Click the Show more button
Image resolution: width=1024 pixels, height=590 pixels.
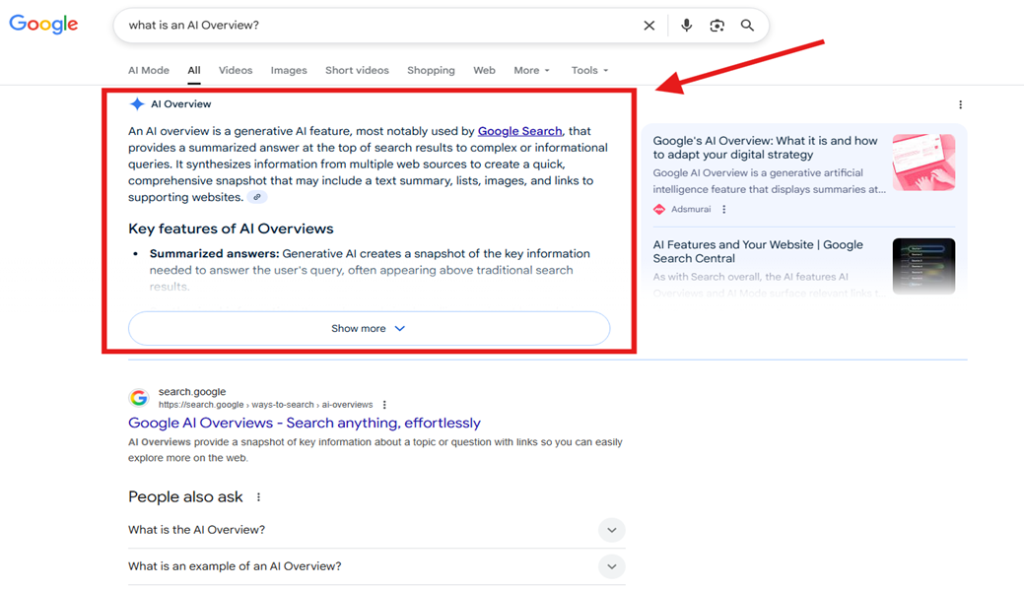click(369, 327)
